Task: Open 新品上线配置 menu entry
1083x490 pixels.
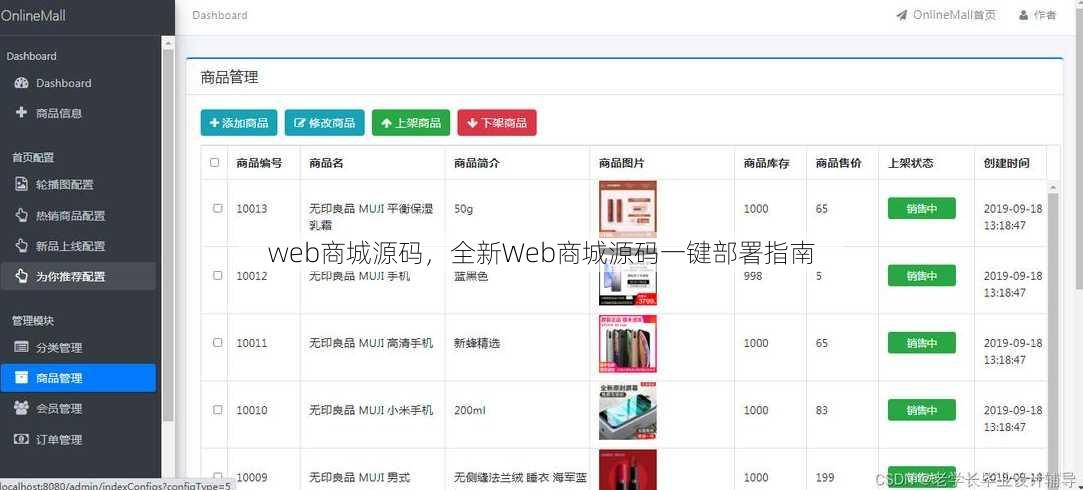Action: (78, 245)
